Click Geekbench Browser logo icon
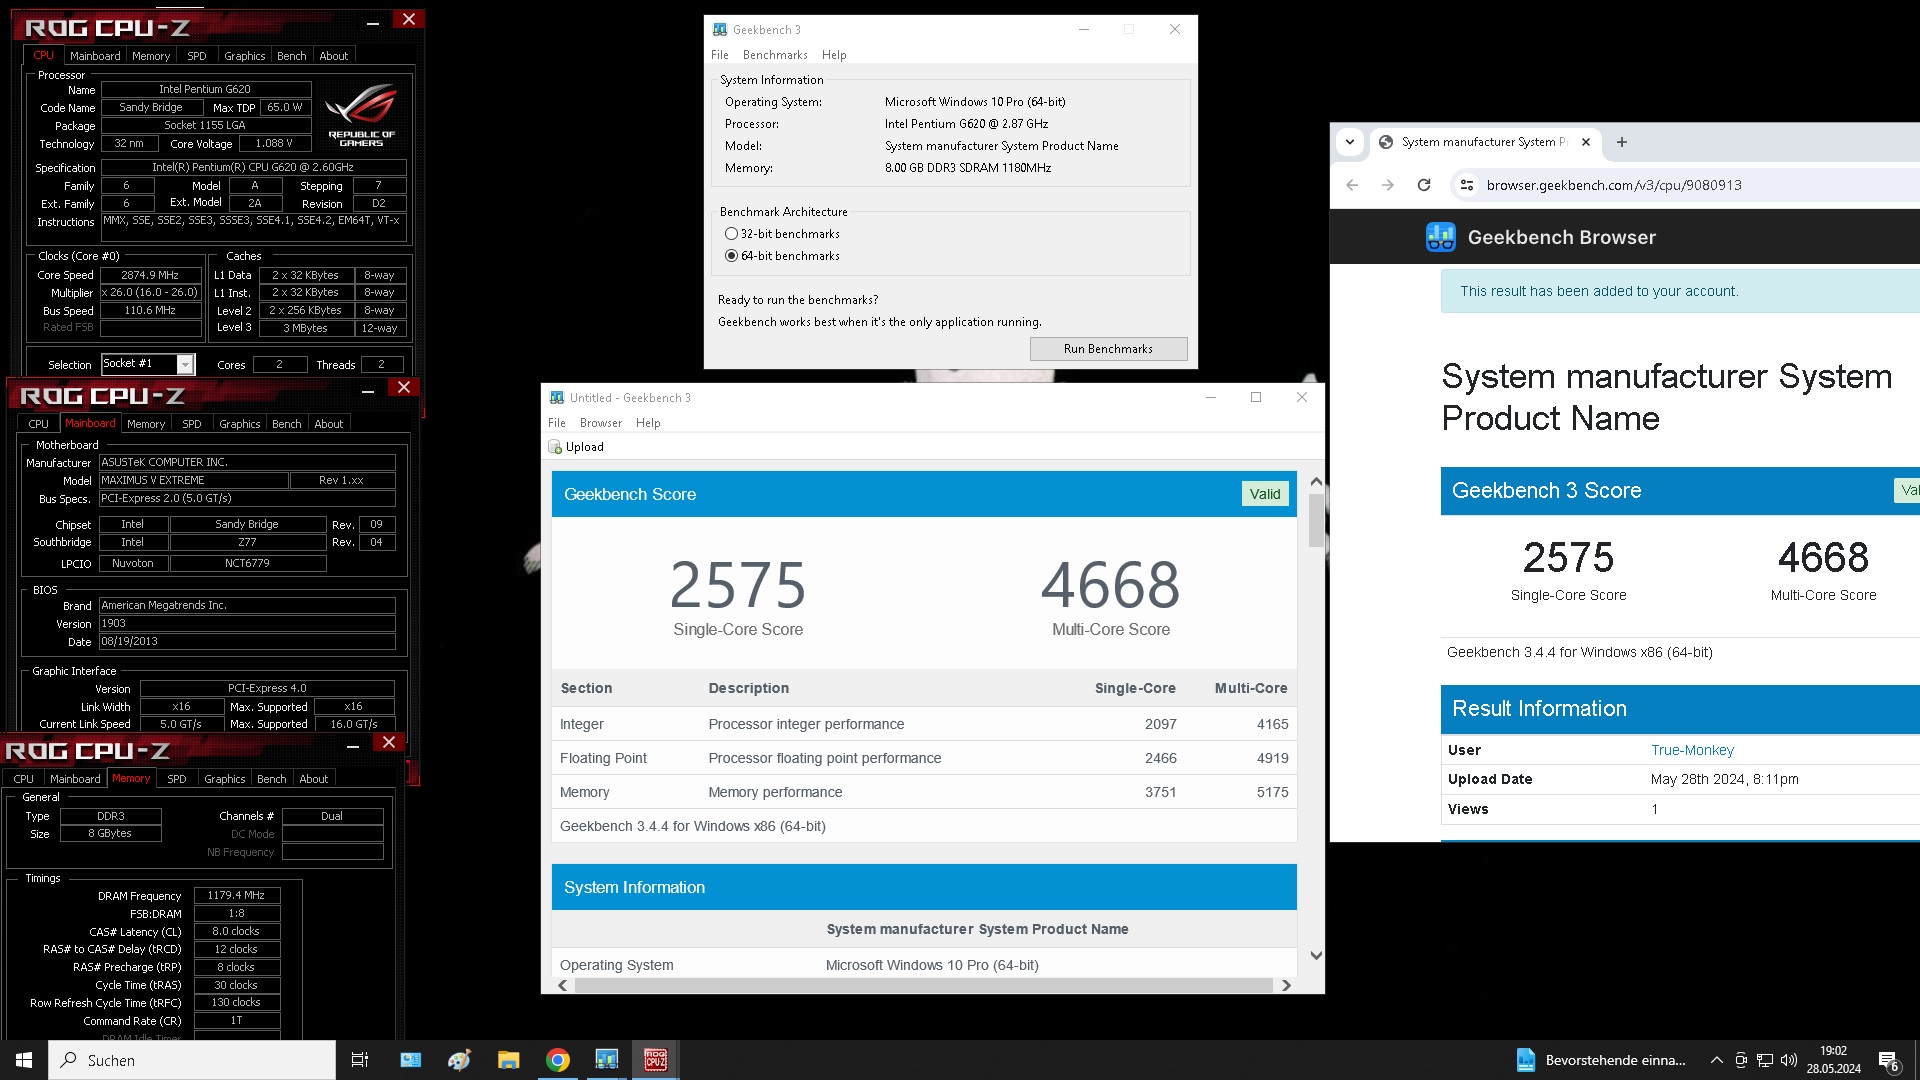The width and height of the screenshot is (1920, 1080). pyautogui.click(x=1440, y=237)
